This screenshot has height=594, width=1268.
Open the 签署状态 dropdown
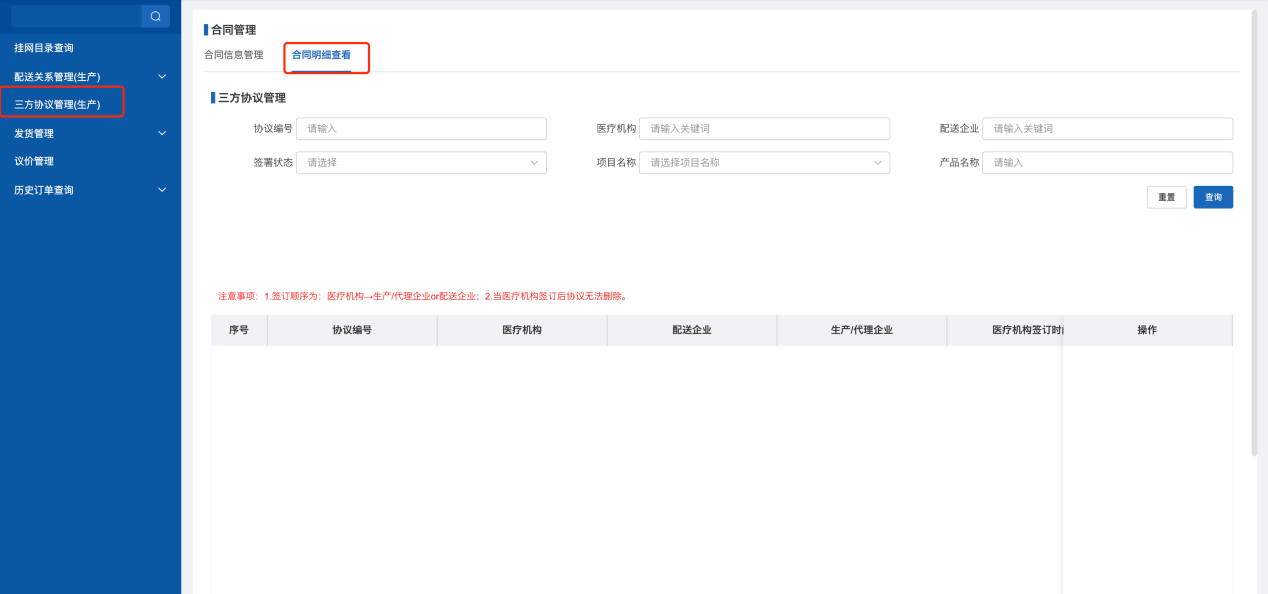(x=421, y=163)
